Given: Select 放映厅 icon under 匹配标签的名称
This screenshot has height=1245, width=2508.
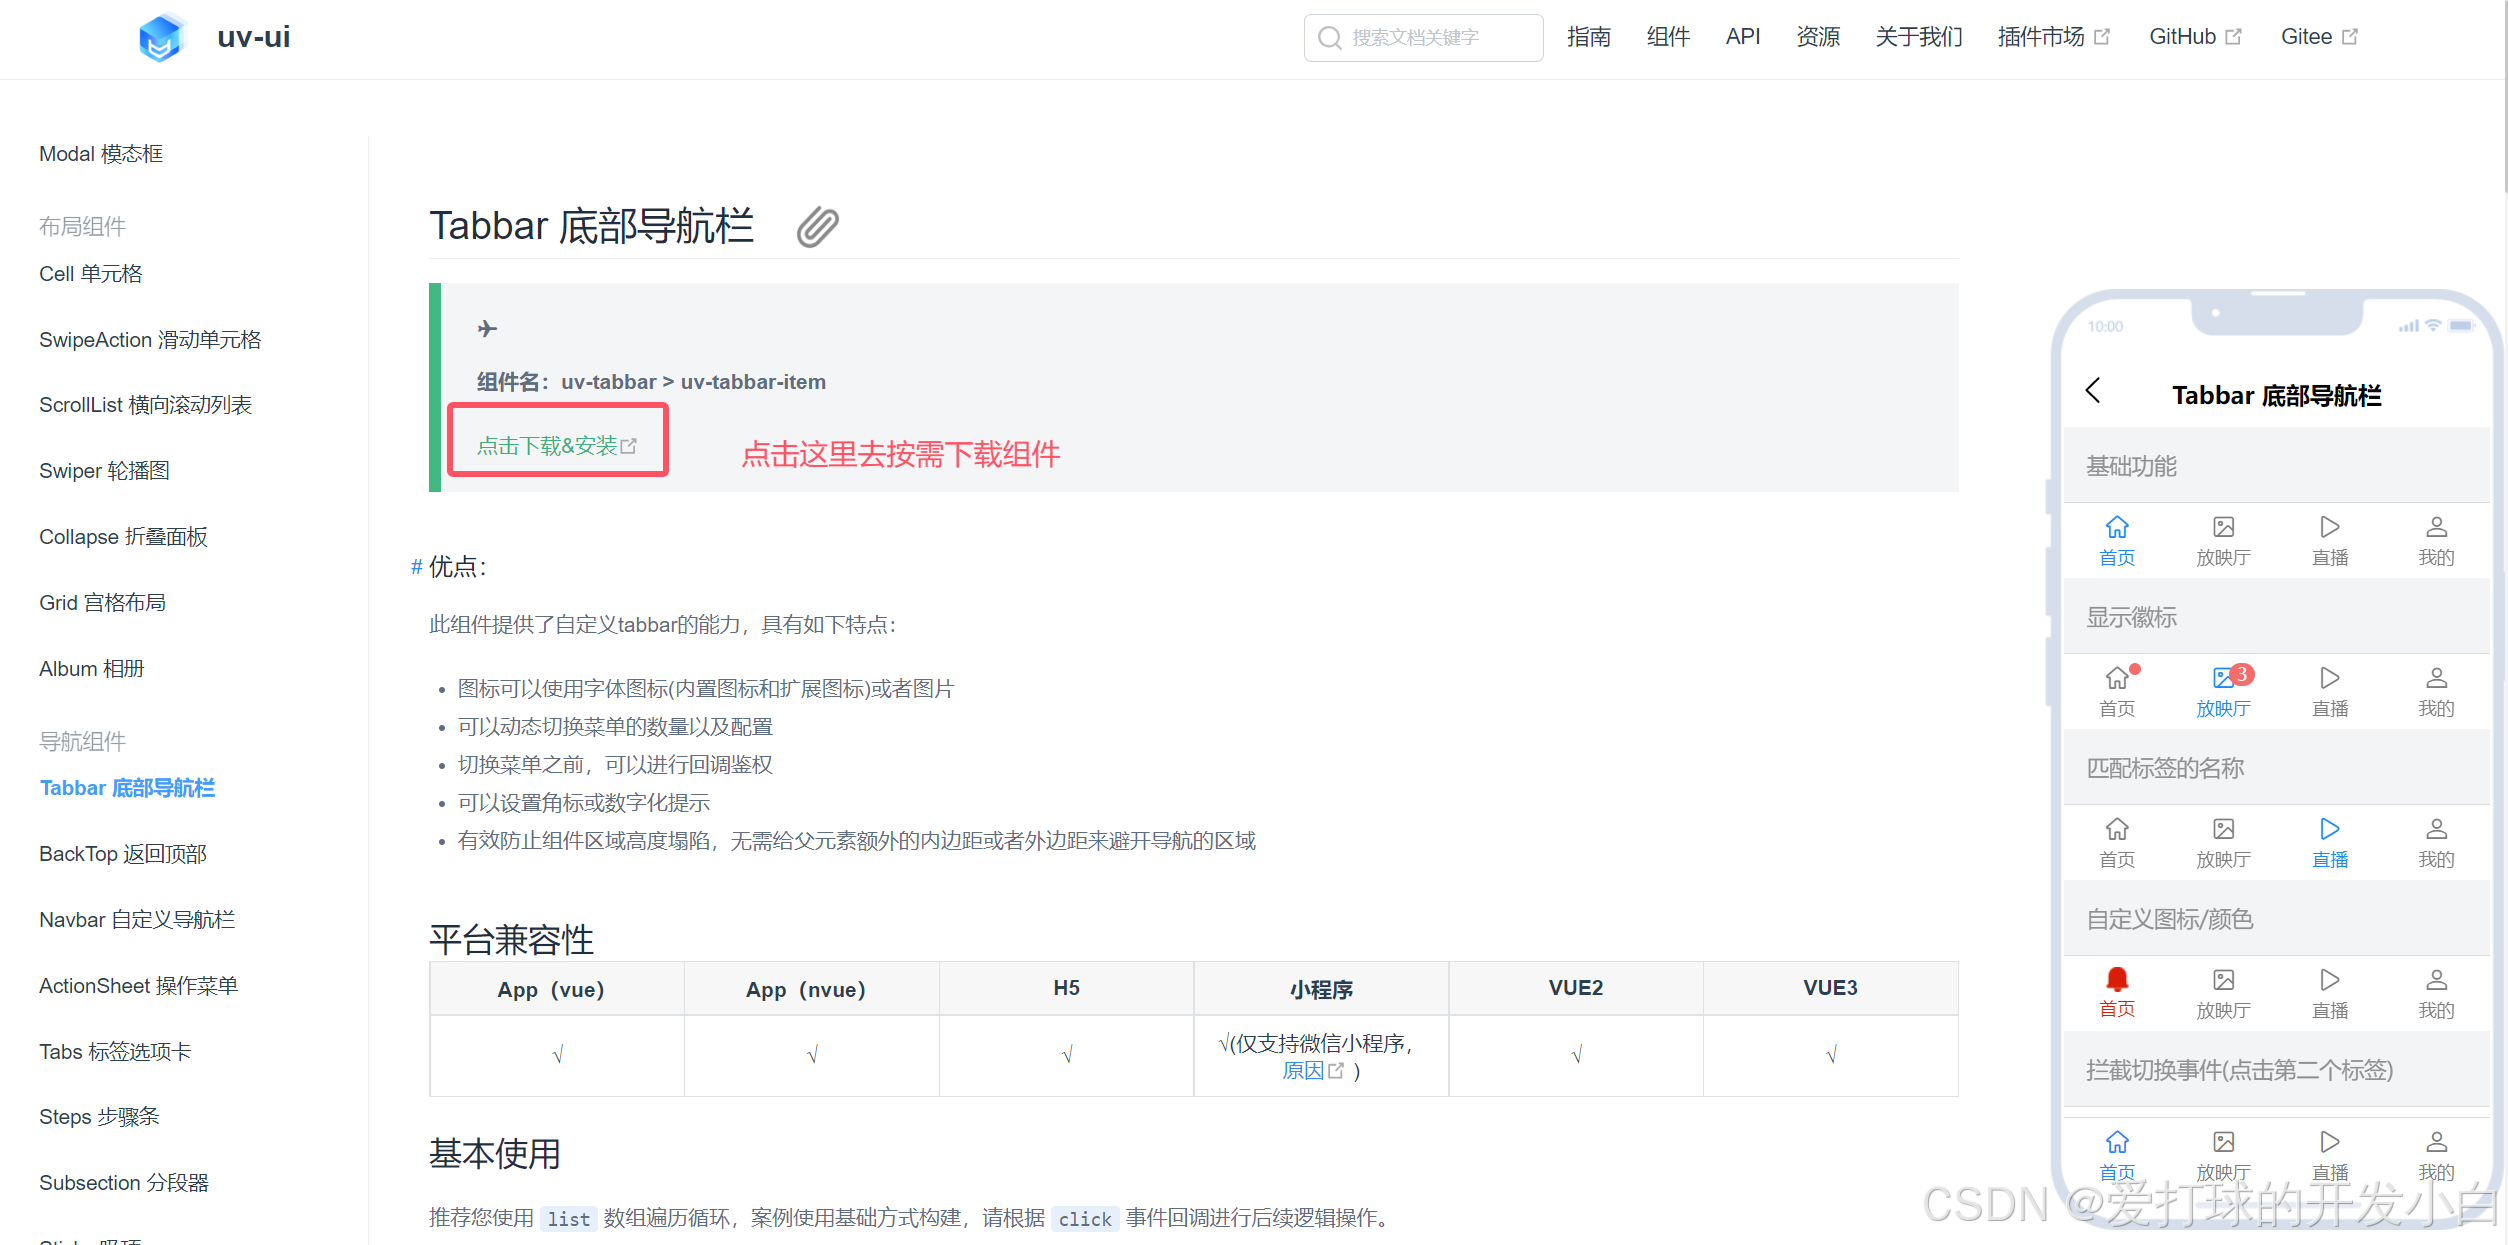Looking at the screenshot, I should tap(2224, 829).
